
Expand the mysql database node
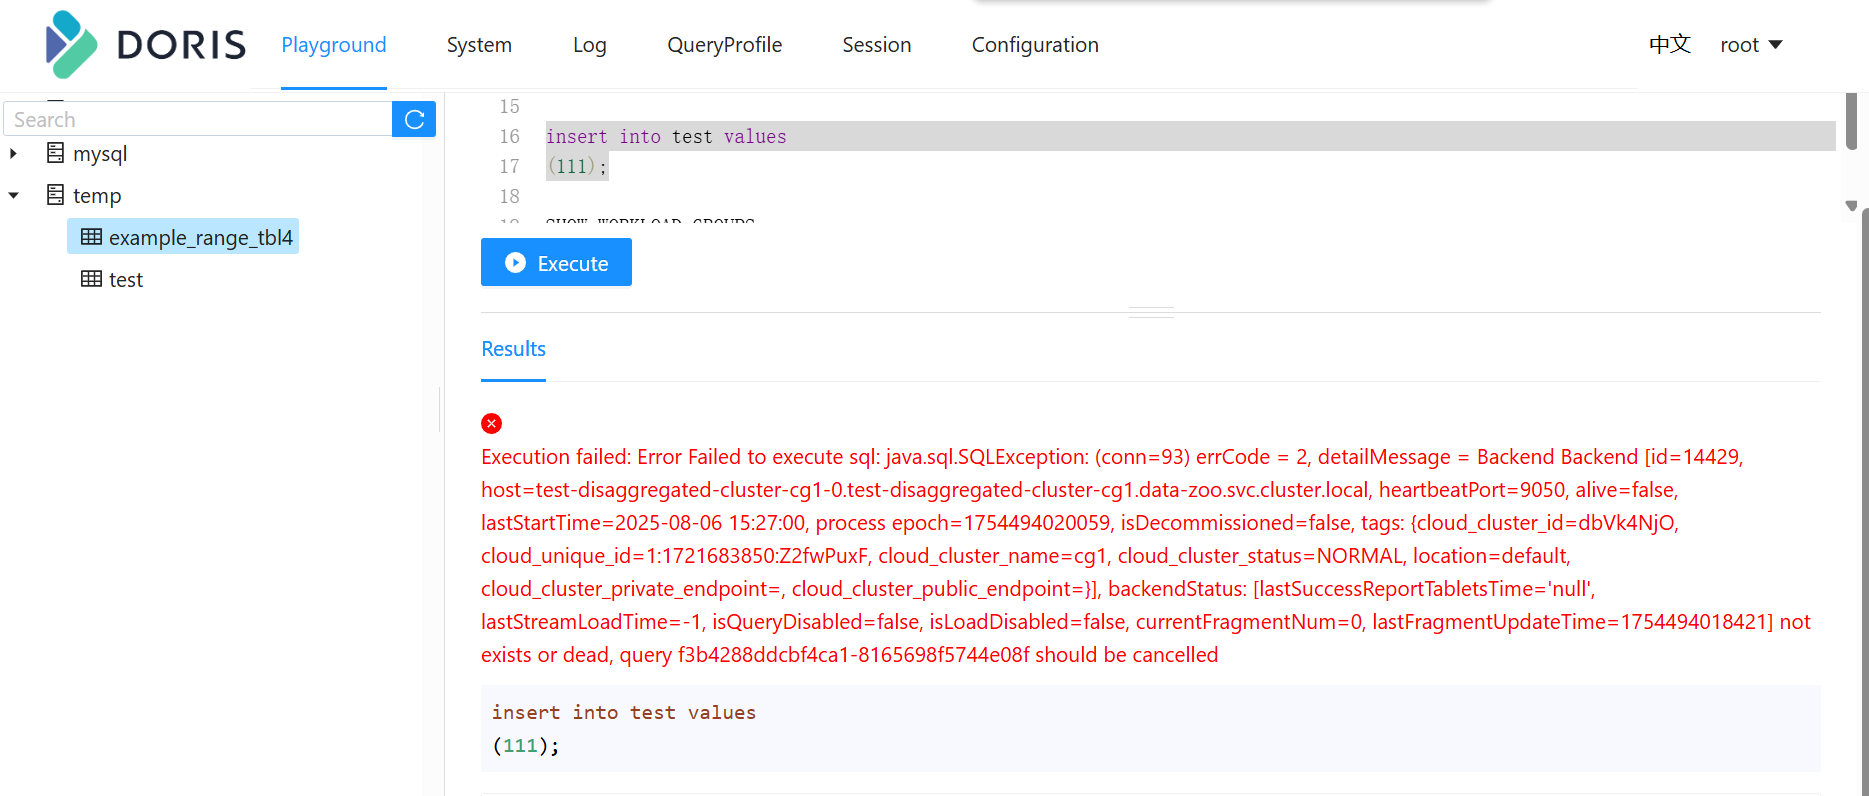pyautogui.click(x=13, y=153)
